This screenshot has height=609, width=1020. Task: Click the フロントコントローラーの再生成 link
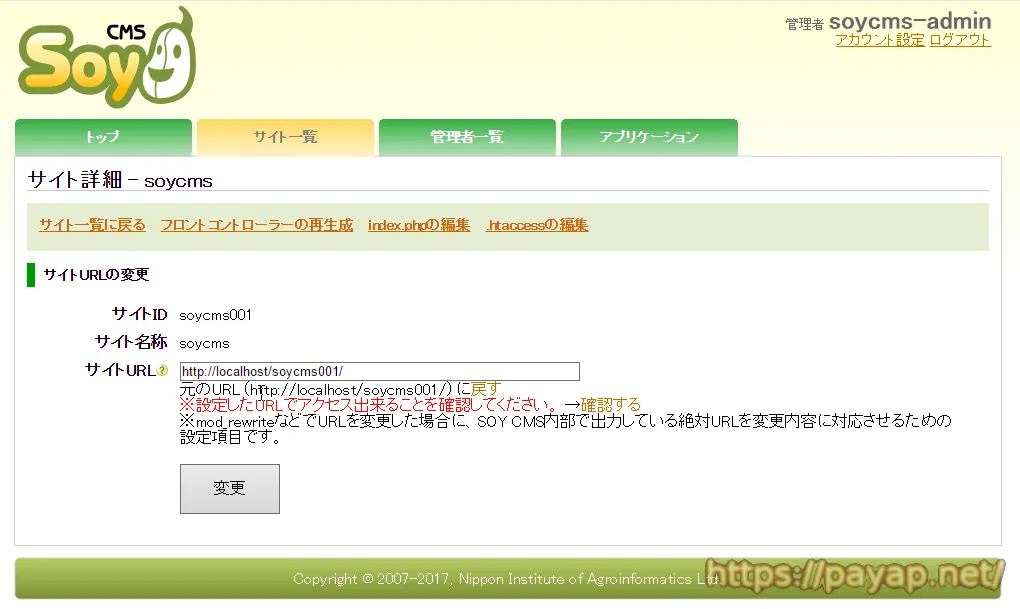coord(257,225)
